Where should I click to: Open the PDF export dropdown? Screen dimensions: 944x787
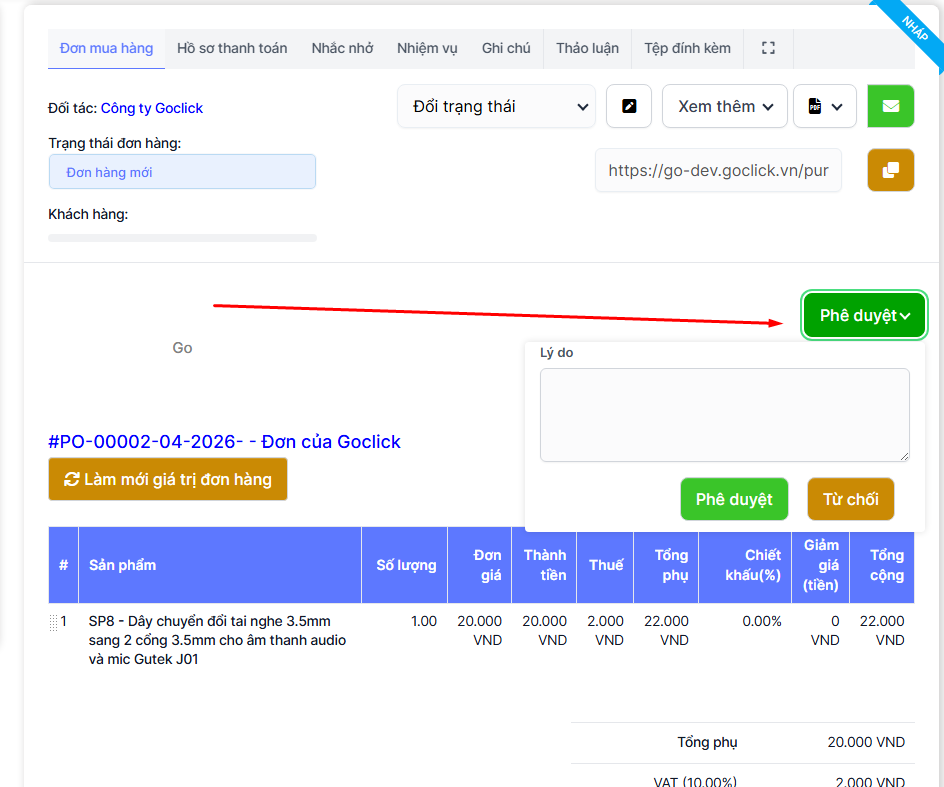[824, 106]
